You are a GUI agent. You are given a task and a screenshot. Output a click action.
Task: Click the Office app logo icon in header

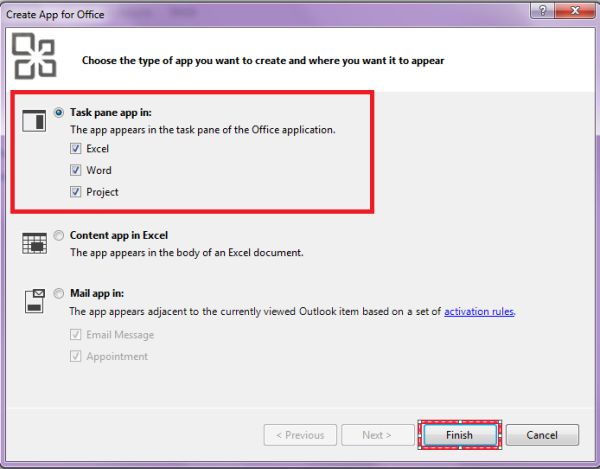coord(34,56)
